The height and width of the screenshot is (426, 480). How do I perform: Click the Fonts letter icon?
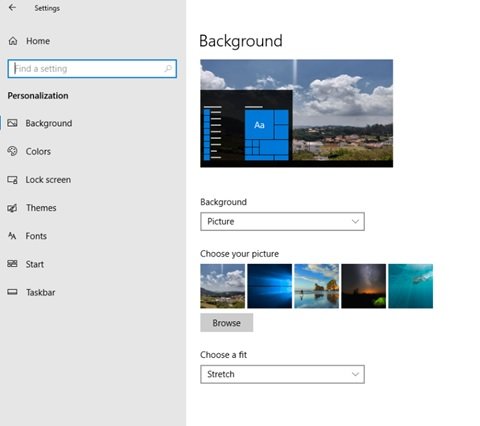[12, 236]
